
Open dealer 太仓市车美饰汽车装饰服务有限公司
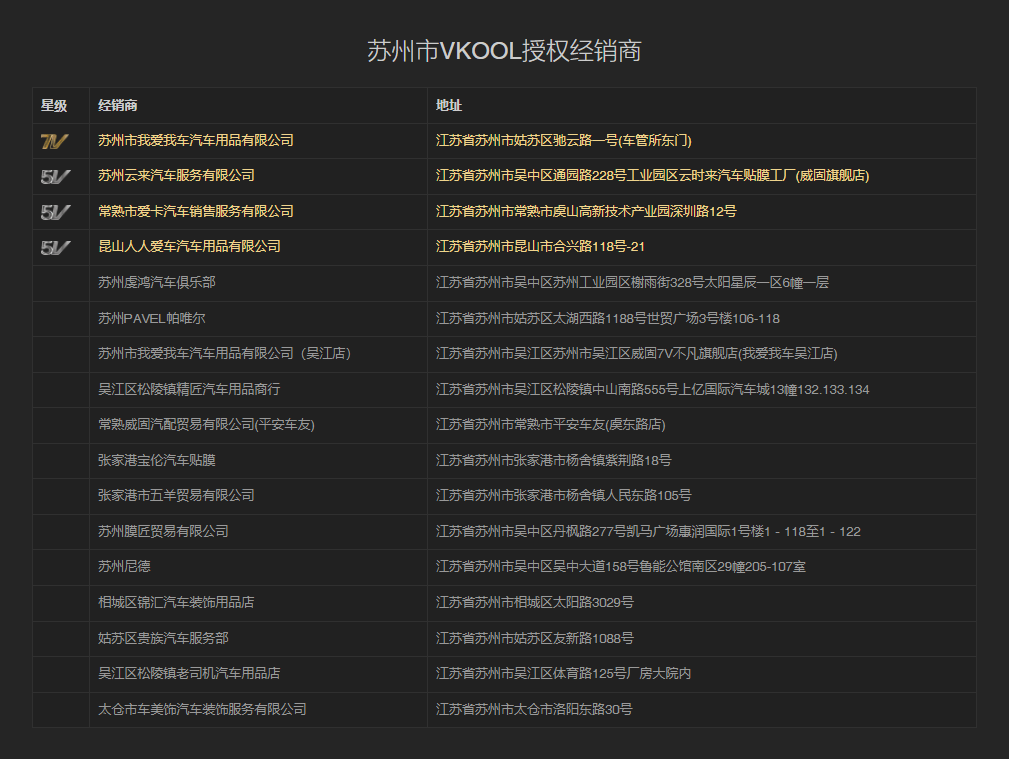(202, 709)
